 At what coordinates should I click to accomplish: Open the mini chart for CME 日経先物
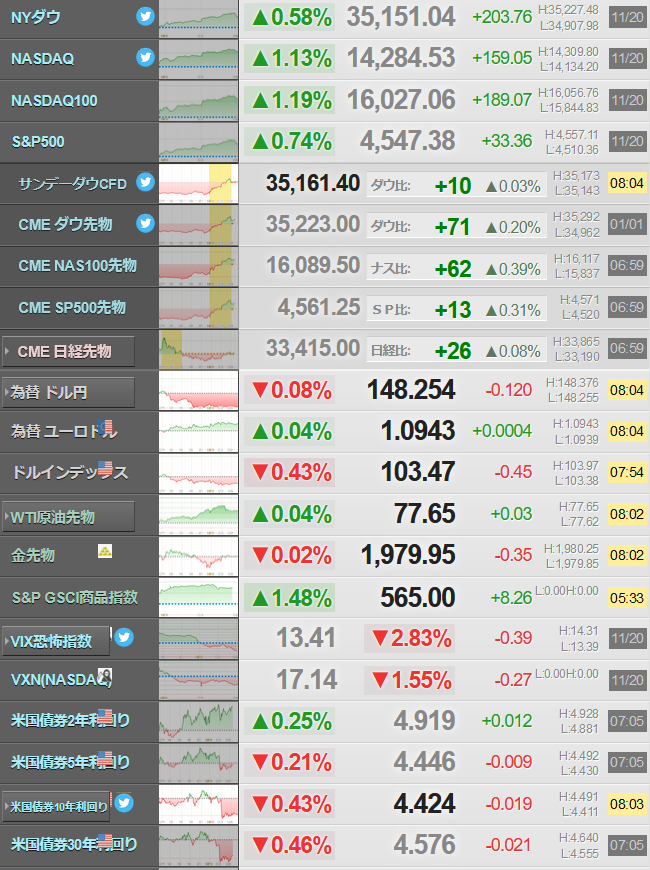tap(199, 349)
